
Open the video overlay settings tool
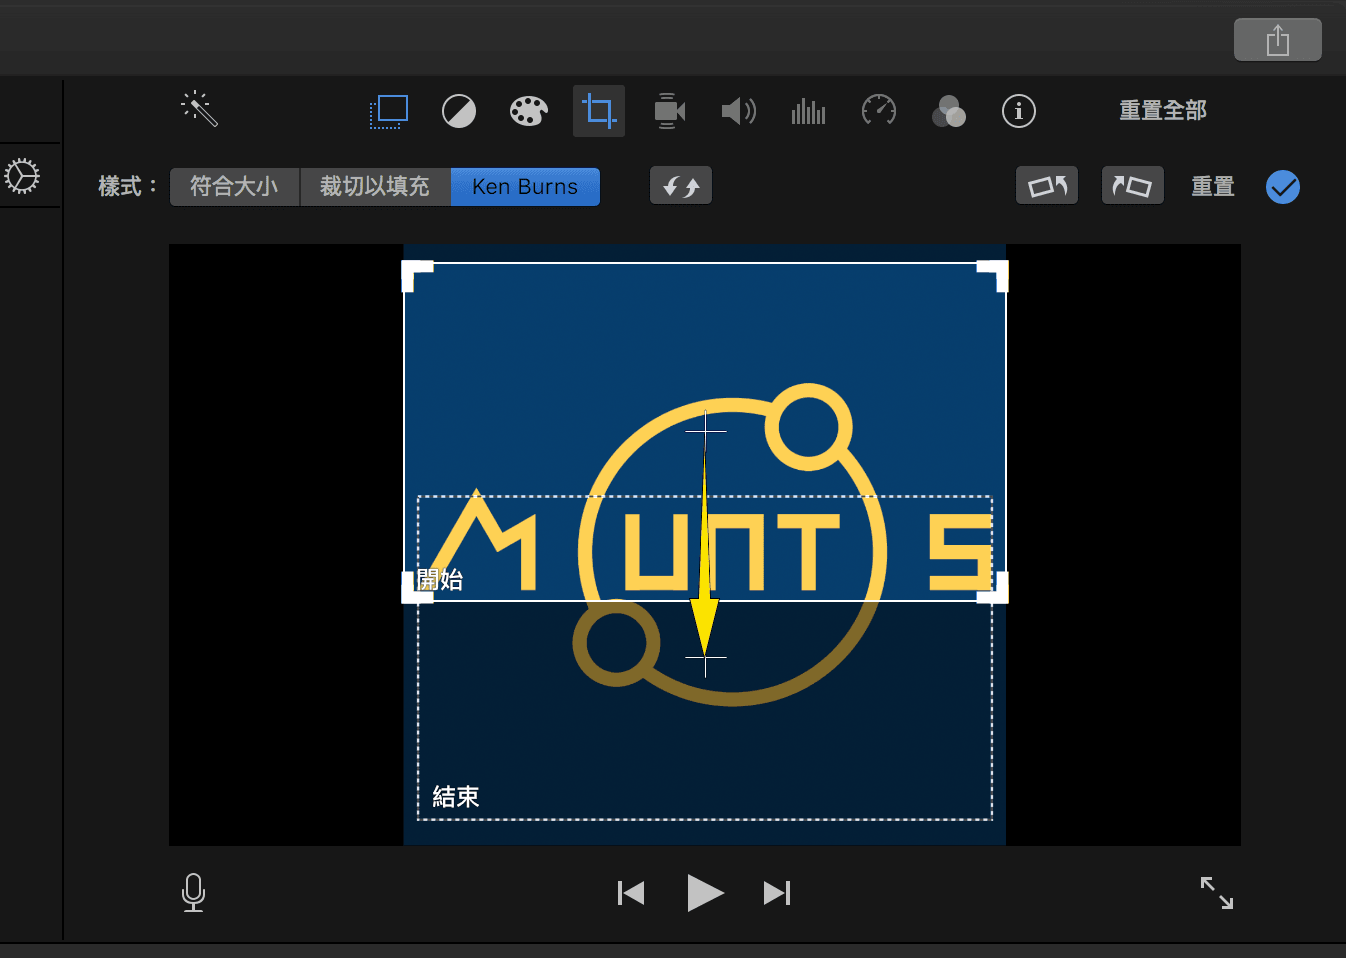tap(388, 111)
